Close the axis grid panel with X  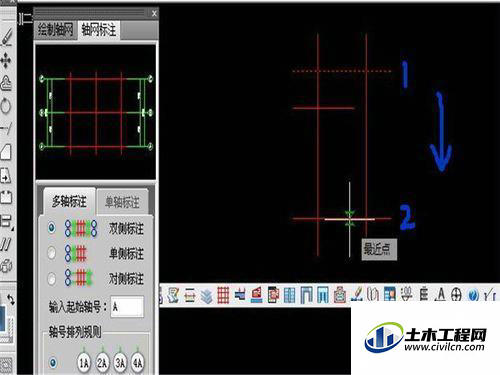154,14
